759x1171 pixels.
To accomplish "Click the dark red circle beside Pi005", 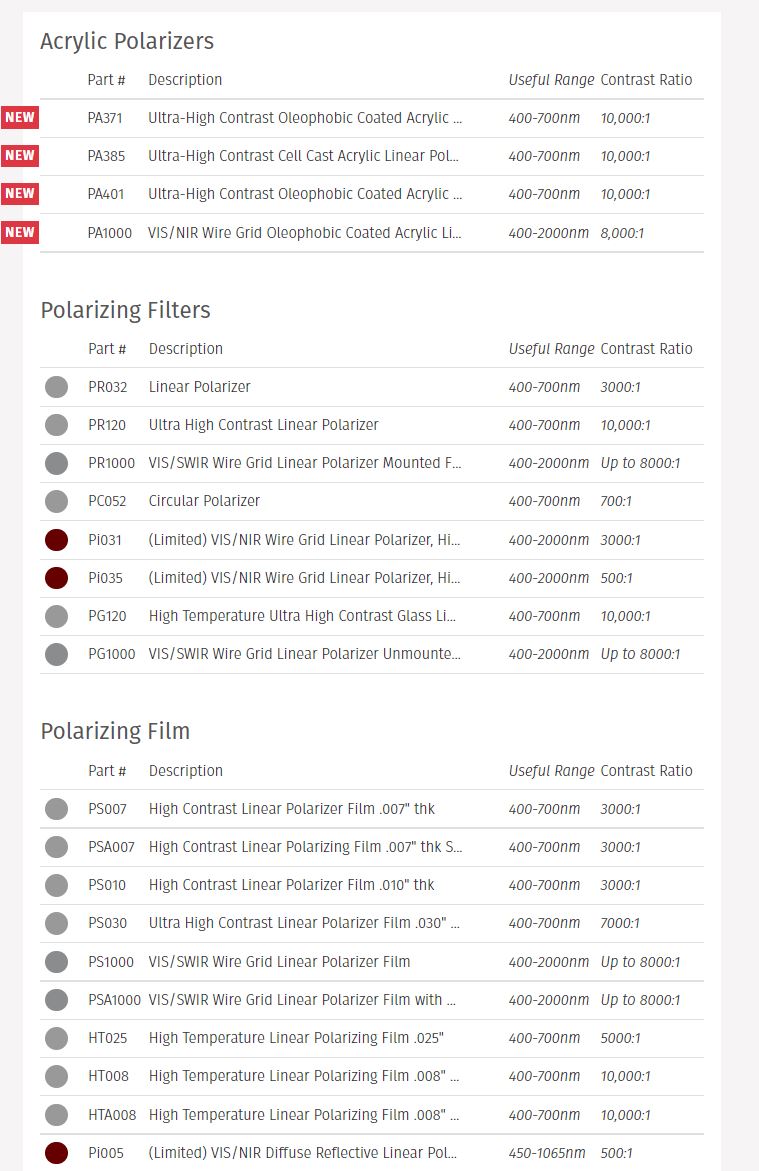I will coord(57,1153).
